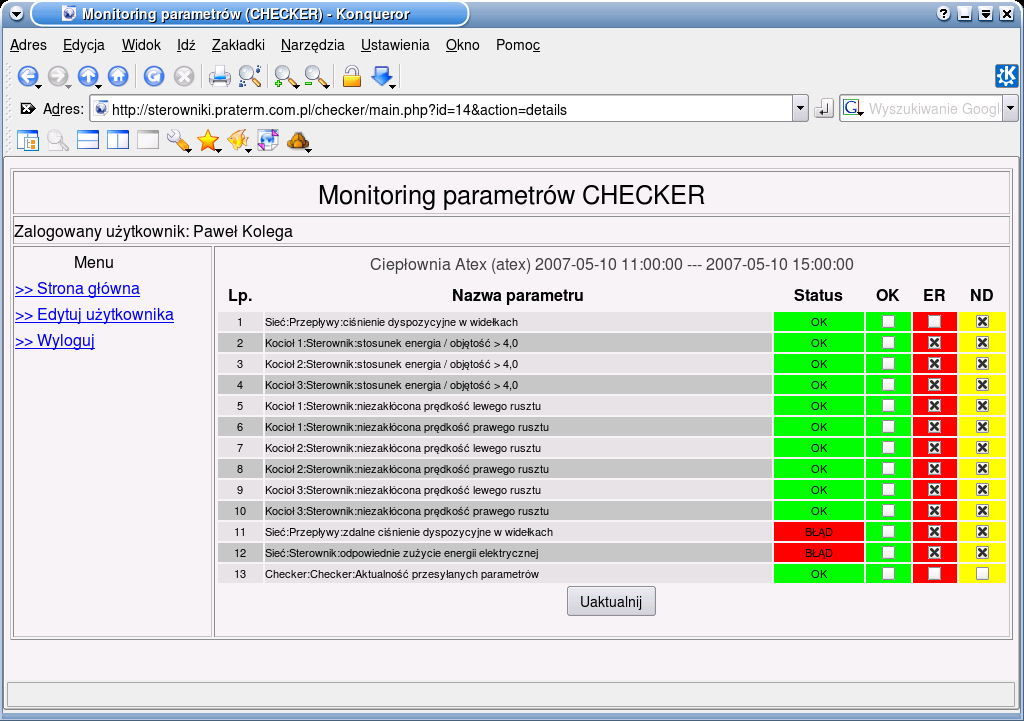Untick the ND checkbox in row 5
This screenshot has width=1024, height=721.
pos(982,406)
